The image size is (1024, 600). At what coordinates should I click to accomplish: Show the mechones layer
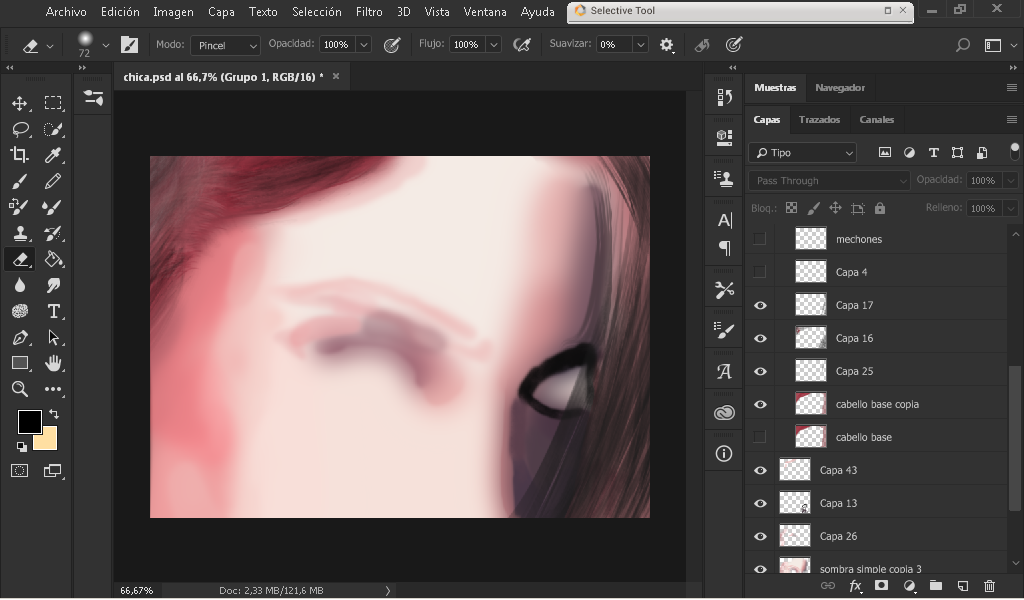(760, 239)
